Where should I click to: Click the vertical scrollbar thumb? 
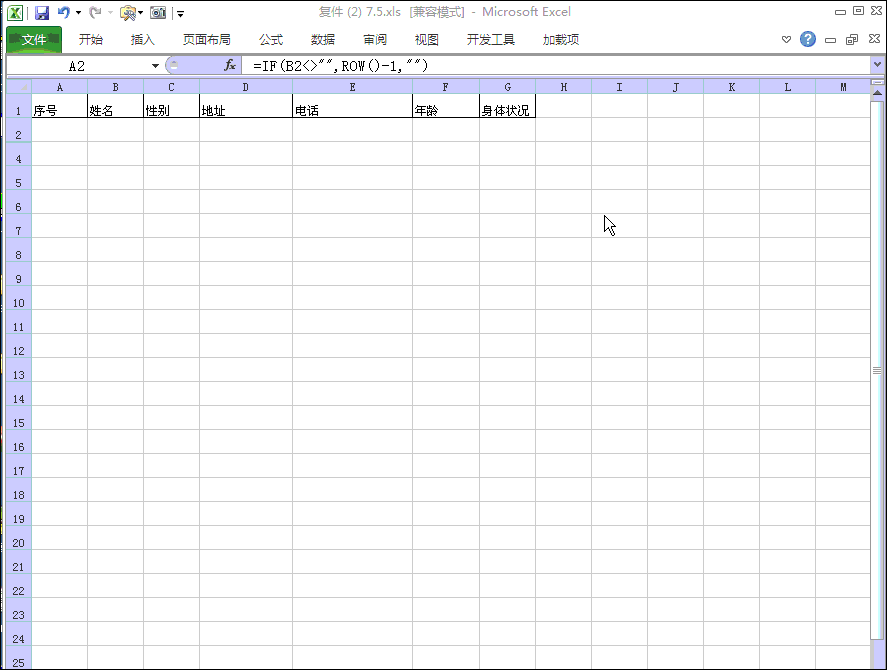877,371
